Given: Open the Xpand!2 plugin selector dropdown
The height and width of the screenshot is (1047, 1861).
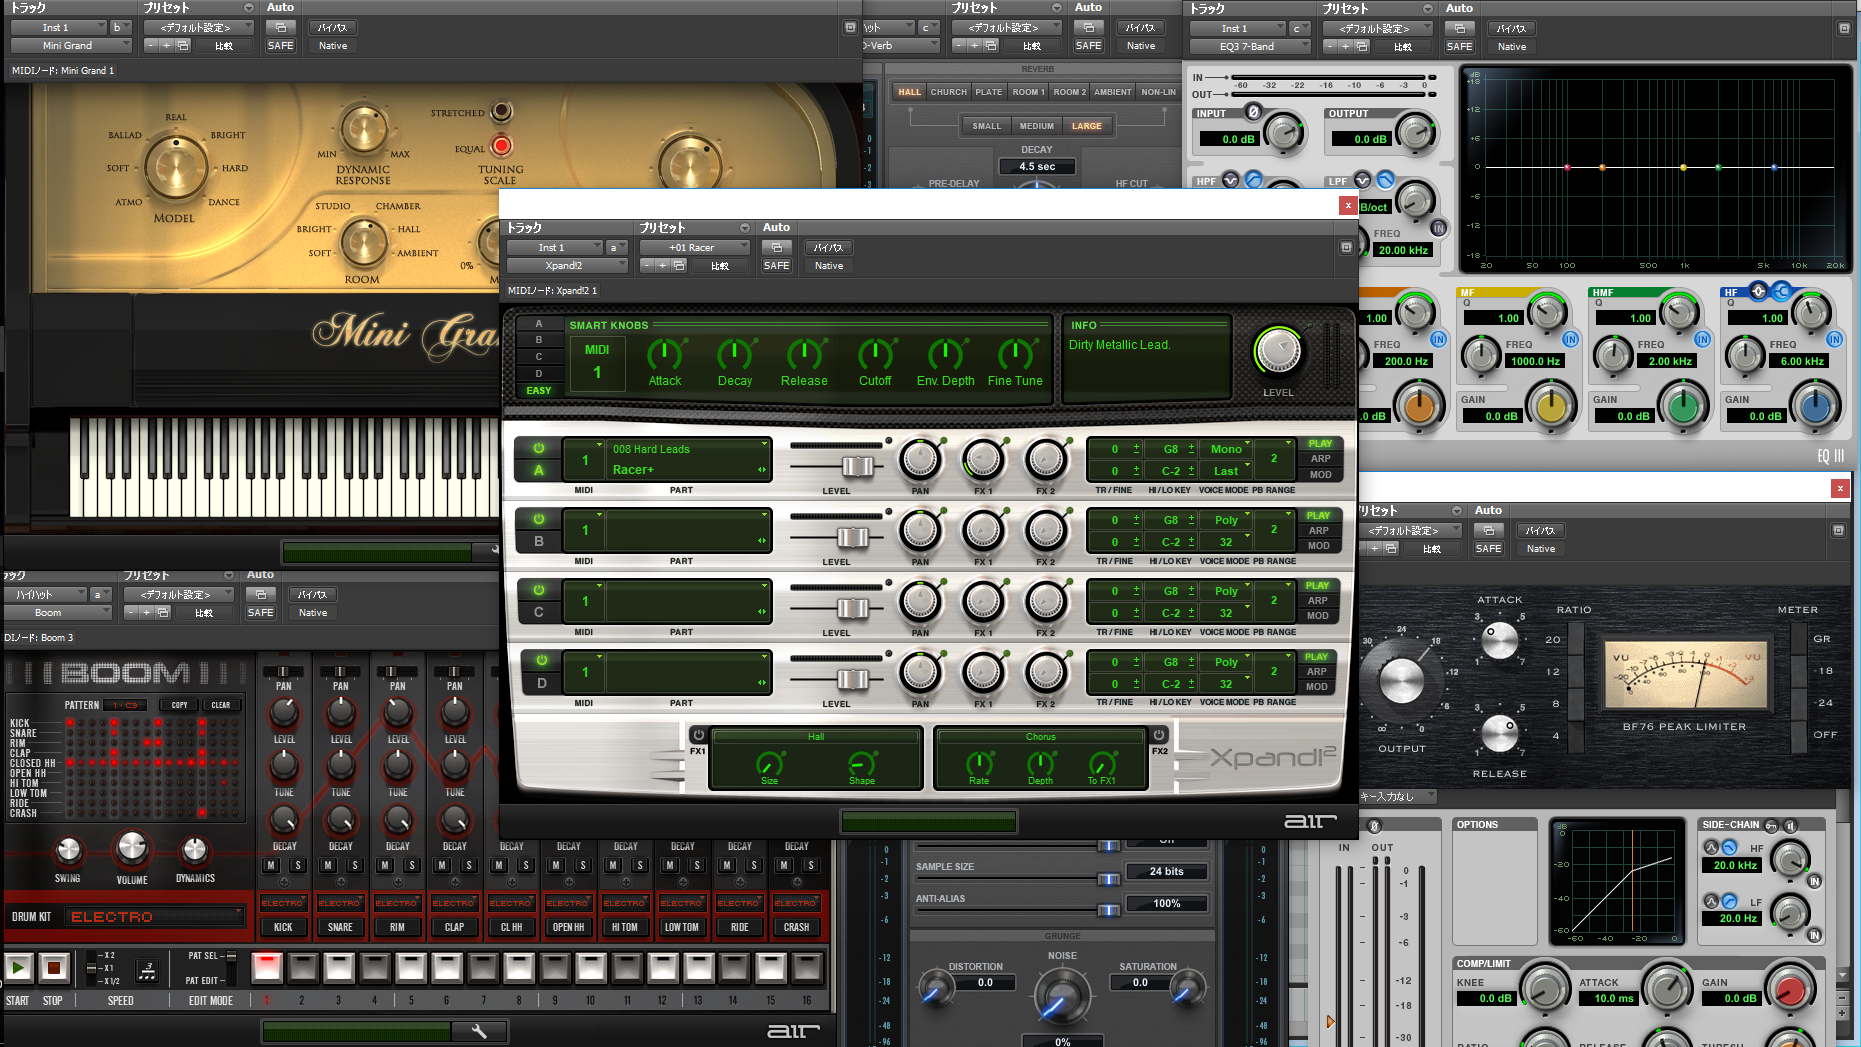Looking at the screenshot, I should 567,265.
